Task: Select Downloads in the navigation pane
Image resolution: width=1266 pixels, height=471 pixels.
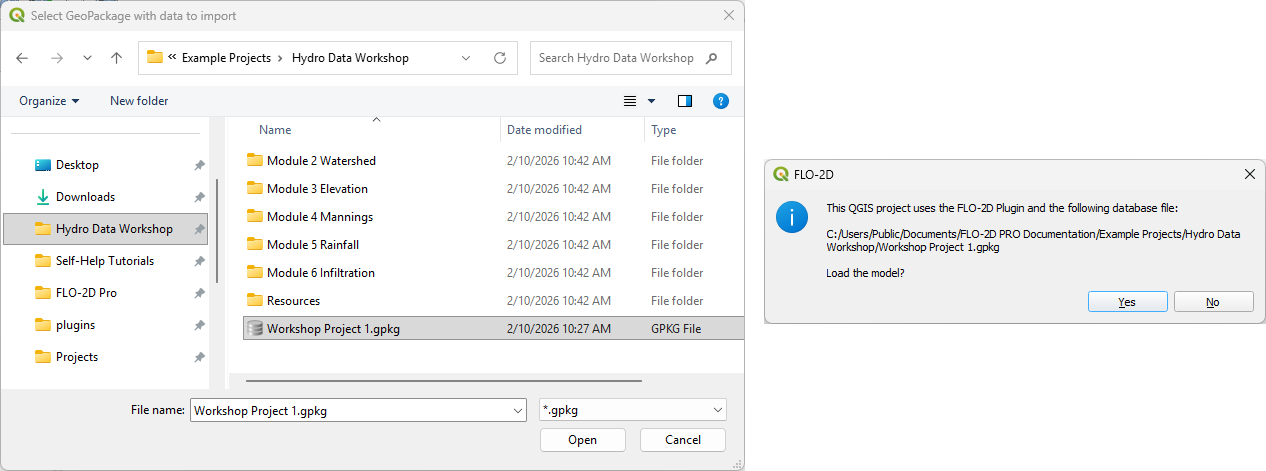Action: click(85, 197)
